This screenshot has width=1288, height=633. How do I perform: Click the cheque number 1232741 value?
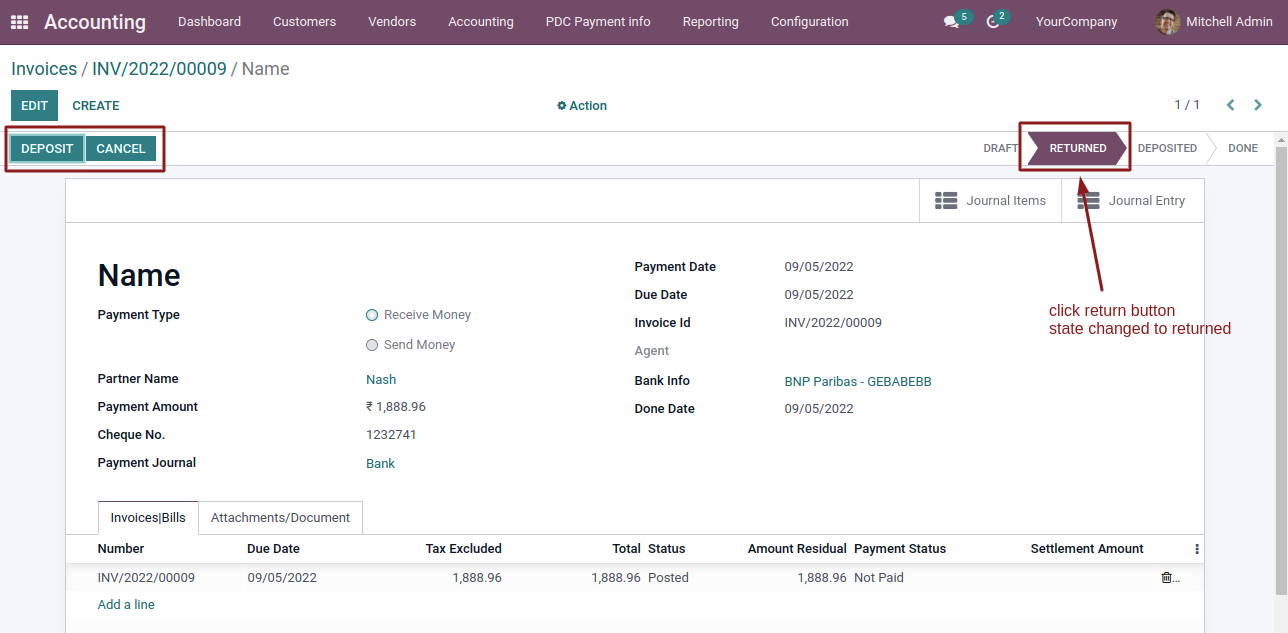(x=391, y=435)
